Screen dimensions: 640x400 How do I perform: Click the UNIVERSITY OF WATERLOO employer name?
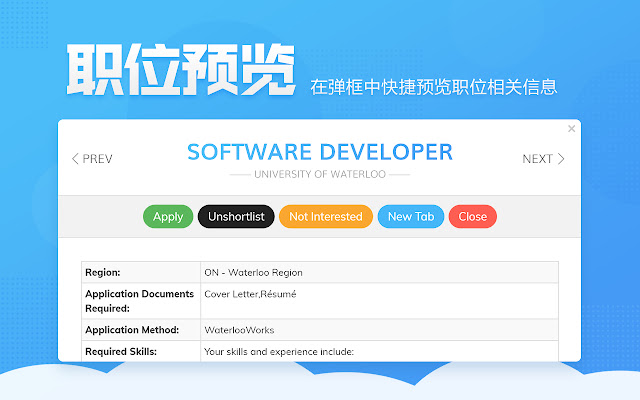tap(320, 174)
